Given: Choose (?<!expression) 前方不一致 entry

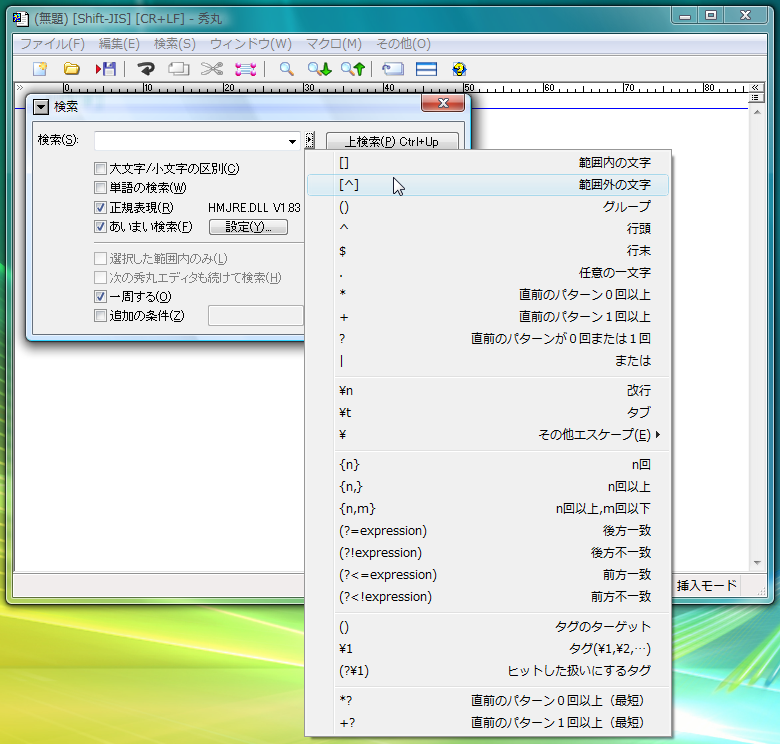Looking at the screenshot, I should click(488, 596).
